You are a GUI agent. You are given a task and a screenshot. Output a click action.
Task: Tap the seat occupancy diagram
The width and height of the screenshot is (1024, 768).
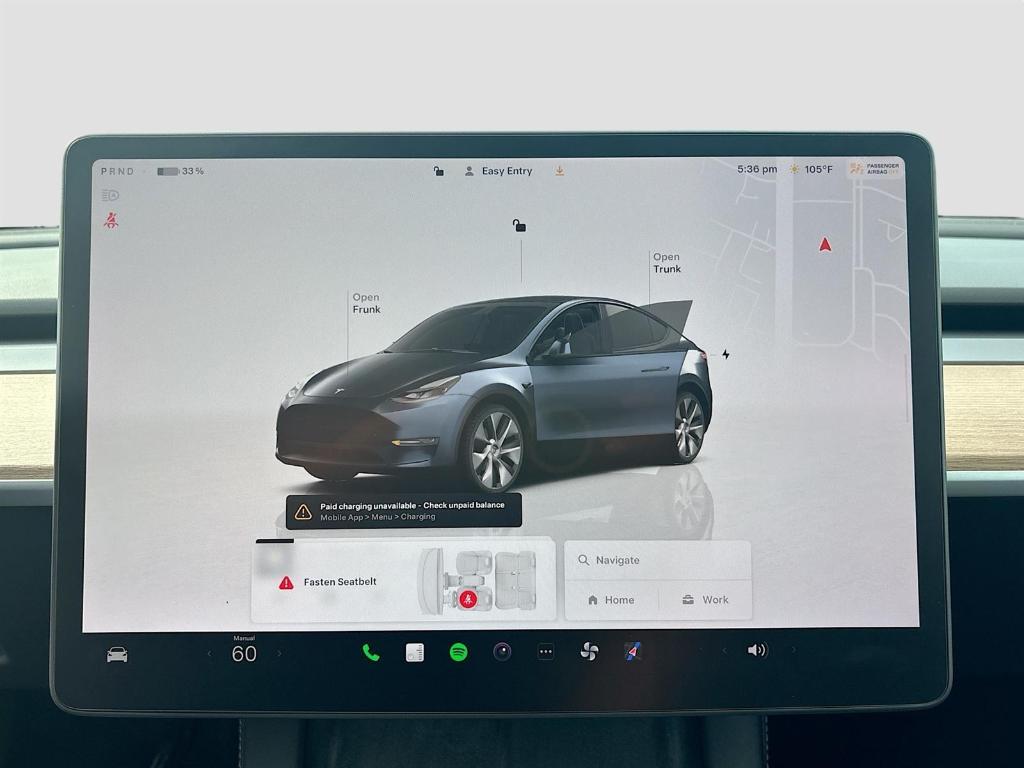(478, 581)
